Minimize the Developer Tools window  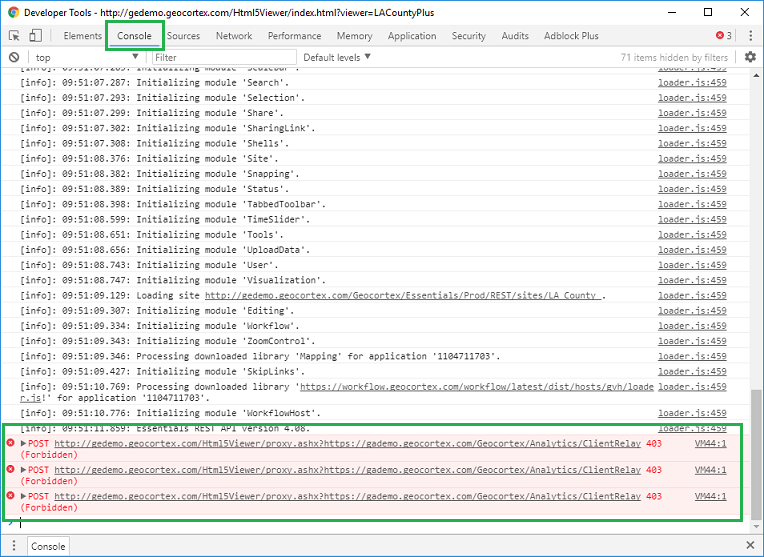(672, 12)
